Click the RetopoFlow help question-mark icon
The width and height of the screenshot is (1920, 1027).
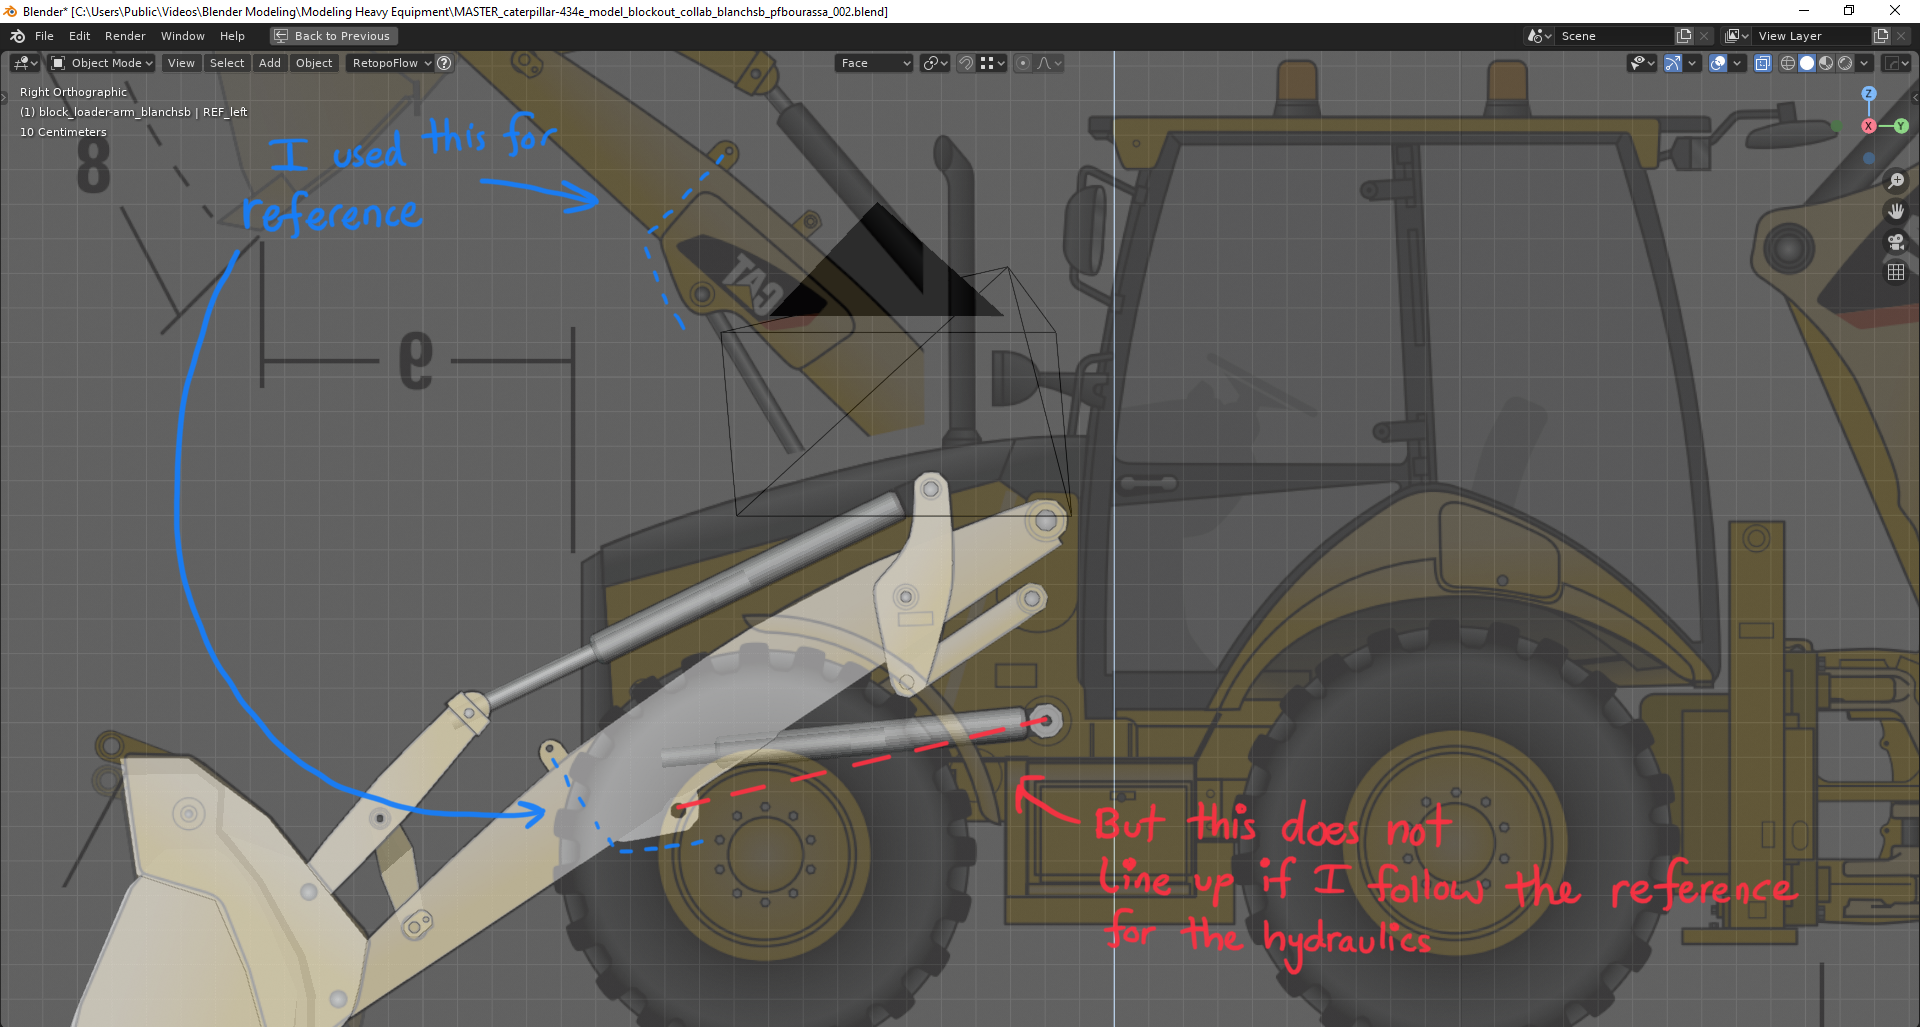pos(444,63)
